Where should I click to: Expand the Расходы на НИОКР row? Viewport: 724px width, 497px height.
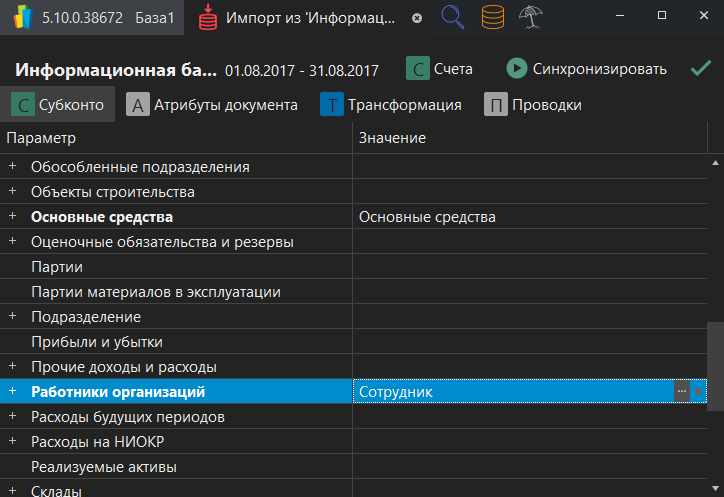point(13,441)
